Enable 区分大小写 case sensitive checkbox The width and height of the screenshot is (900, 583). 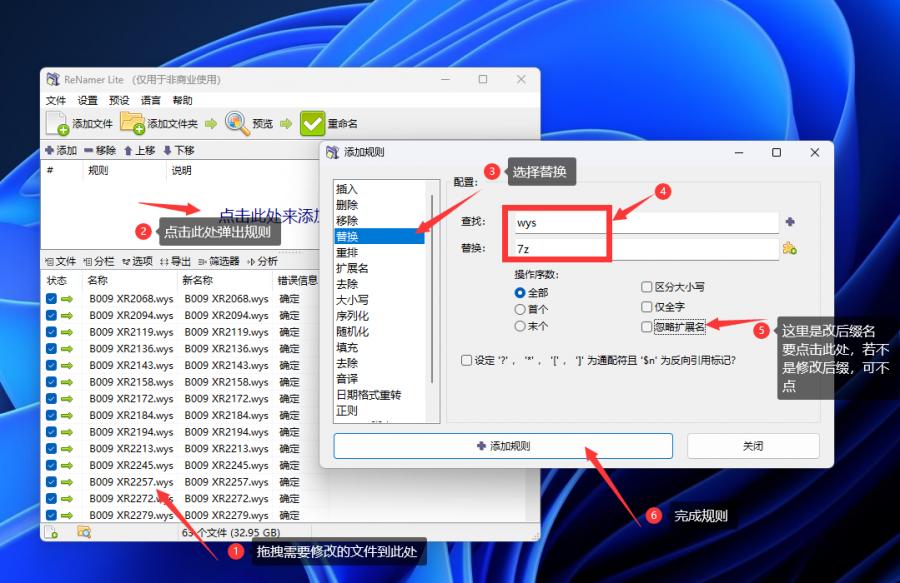(x=647, y=286)
